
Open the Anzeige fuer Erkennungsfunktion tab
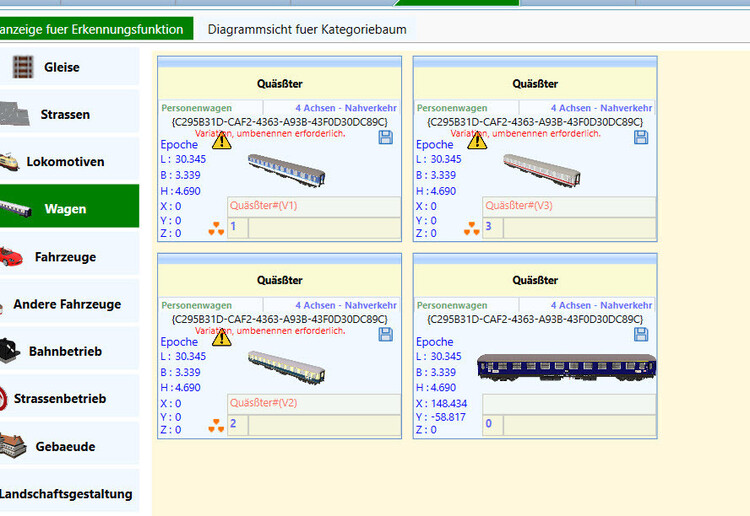tap(95, 29)
